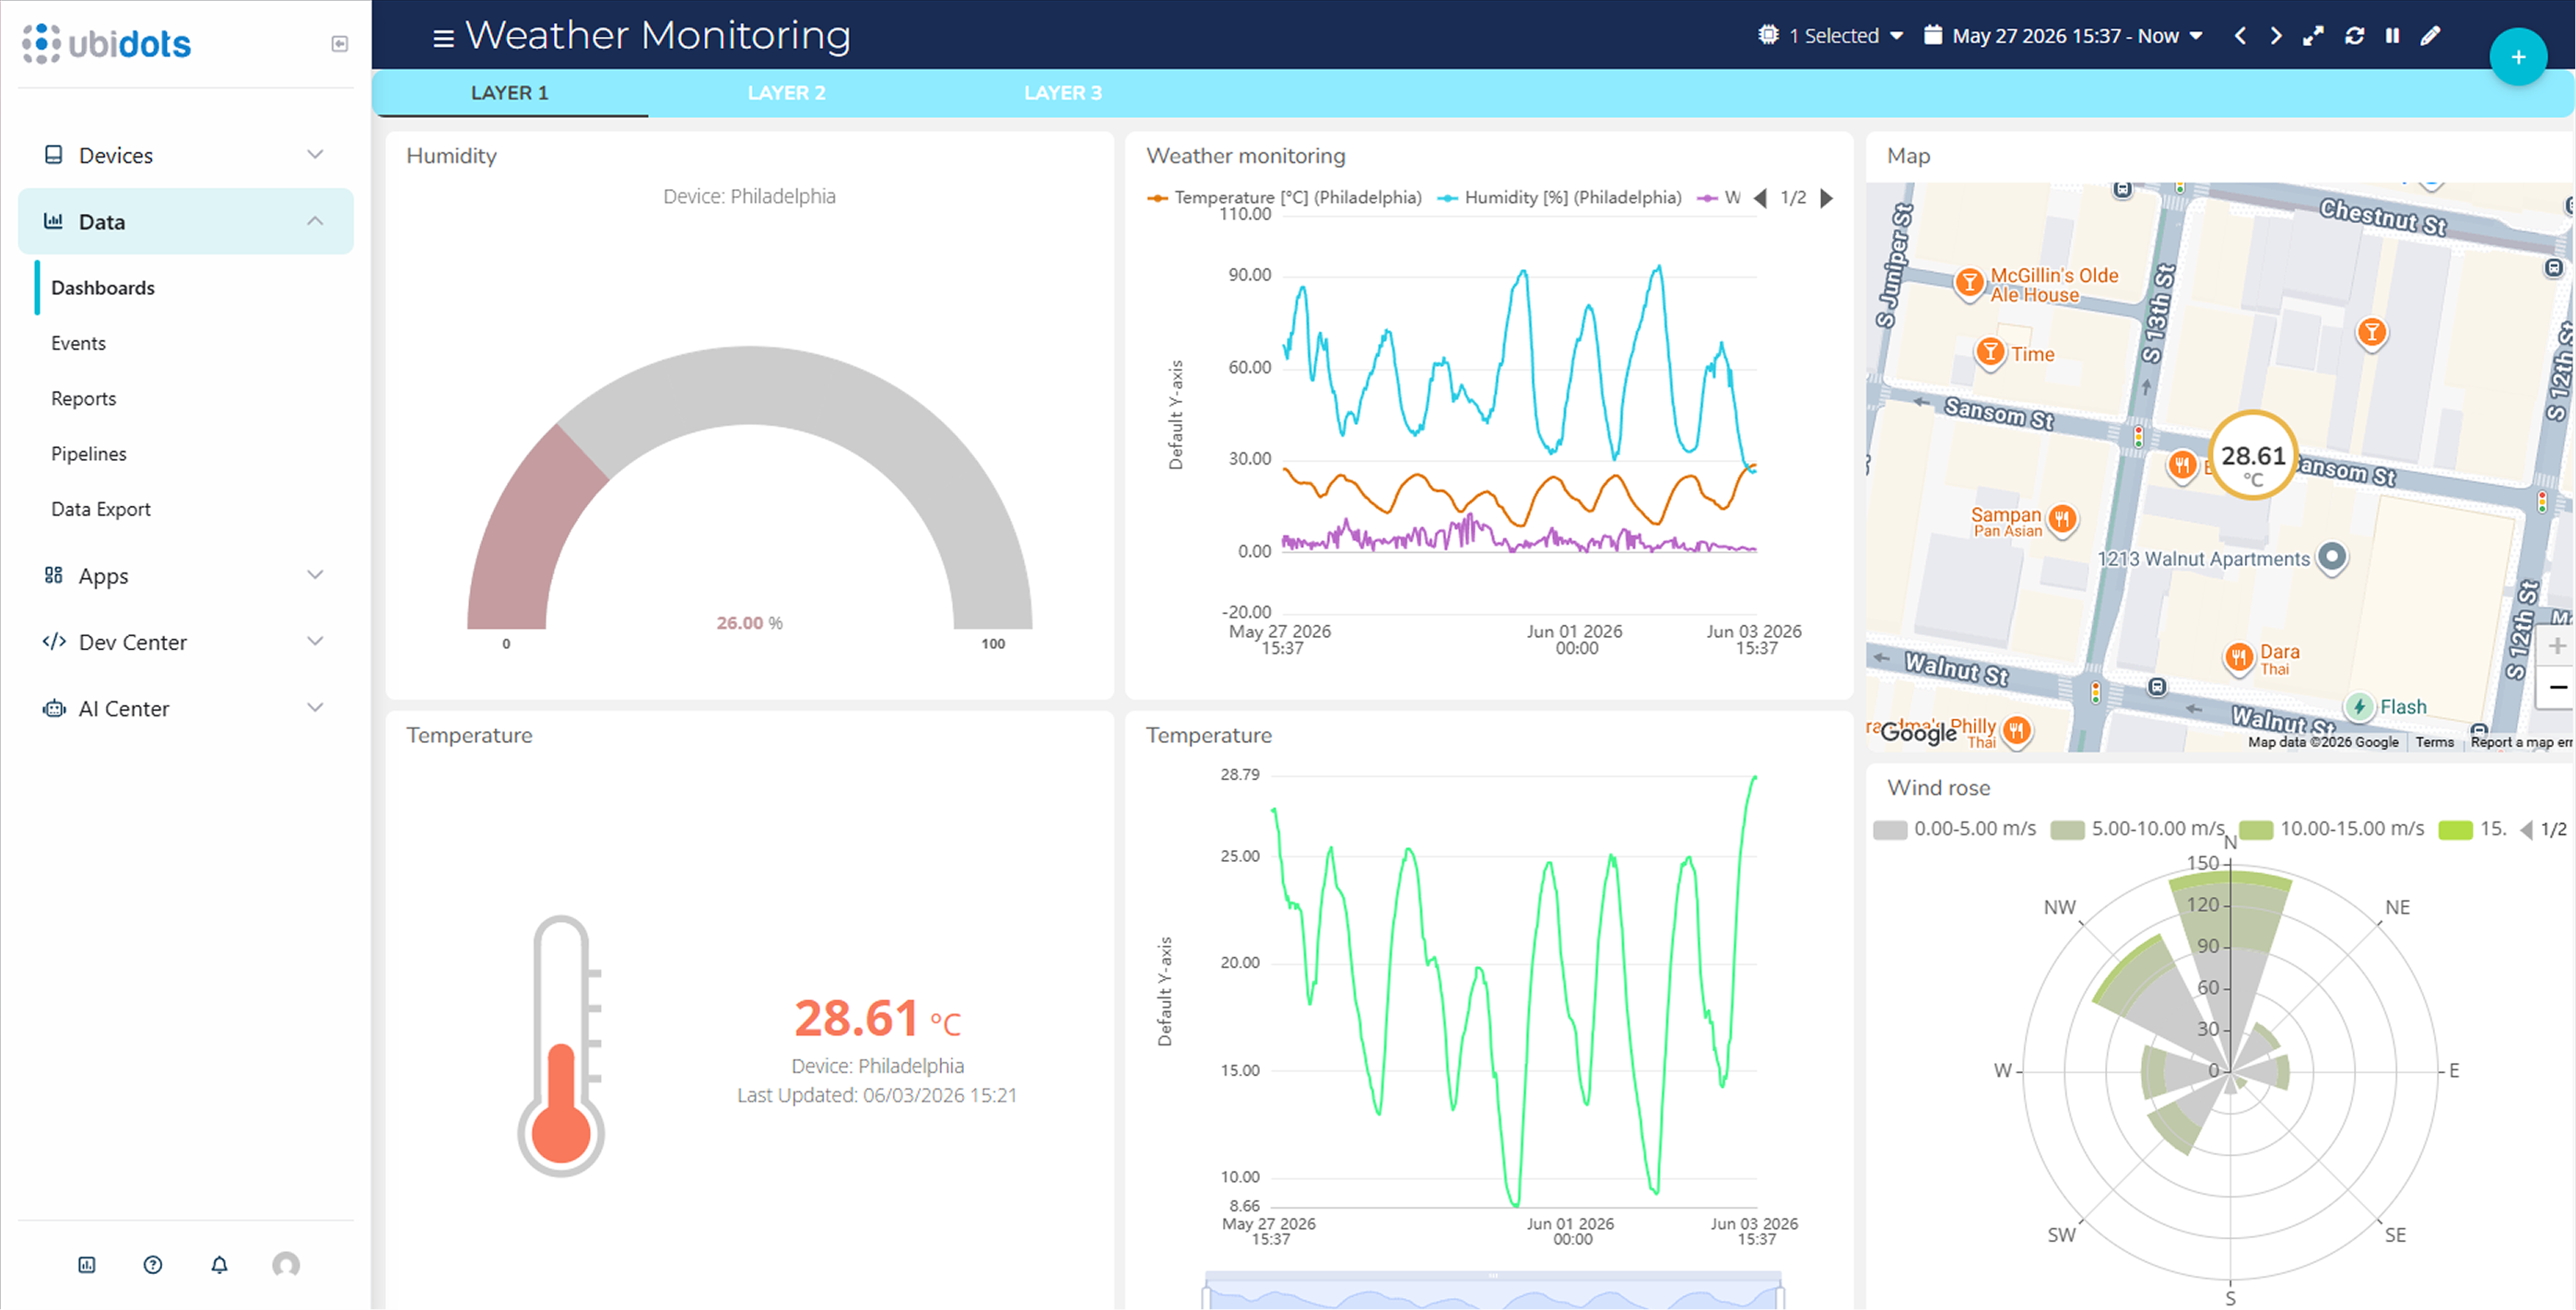Pause real-time updates with pause icon

point(2392,36)
